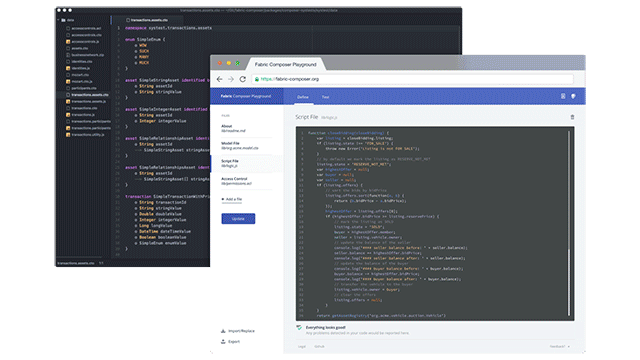Select transactions.assets.cto in editor tree
640x360 pixels.
click(x=90, y=95)
